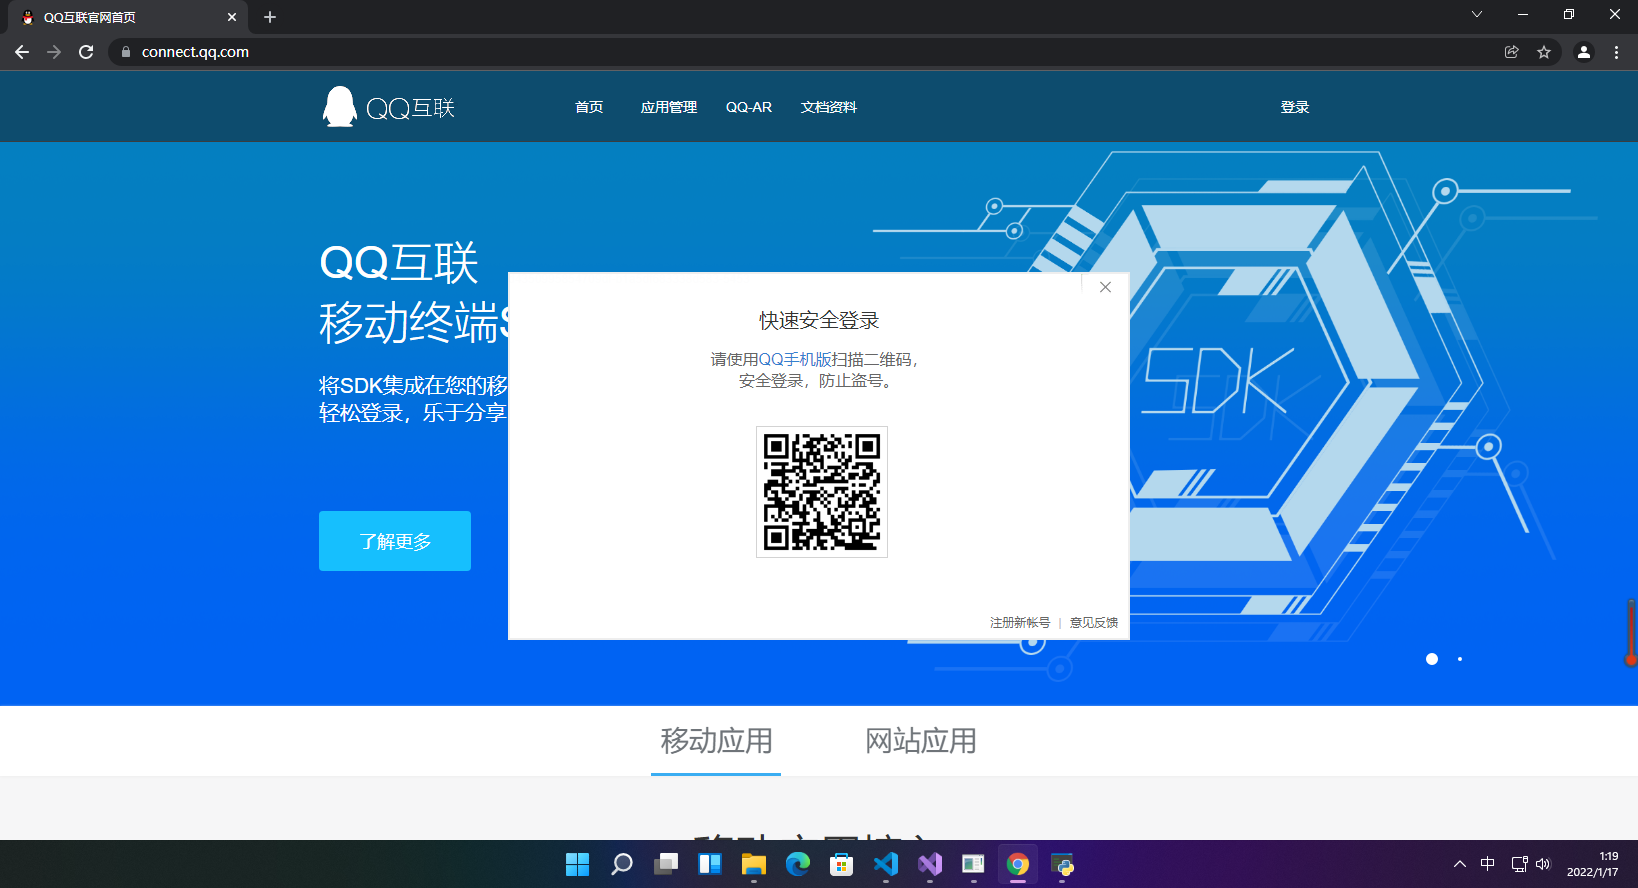
Task: Select the QQ互联官网首页 browser tab
Action: point(128,17)
